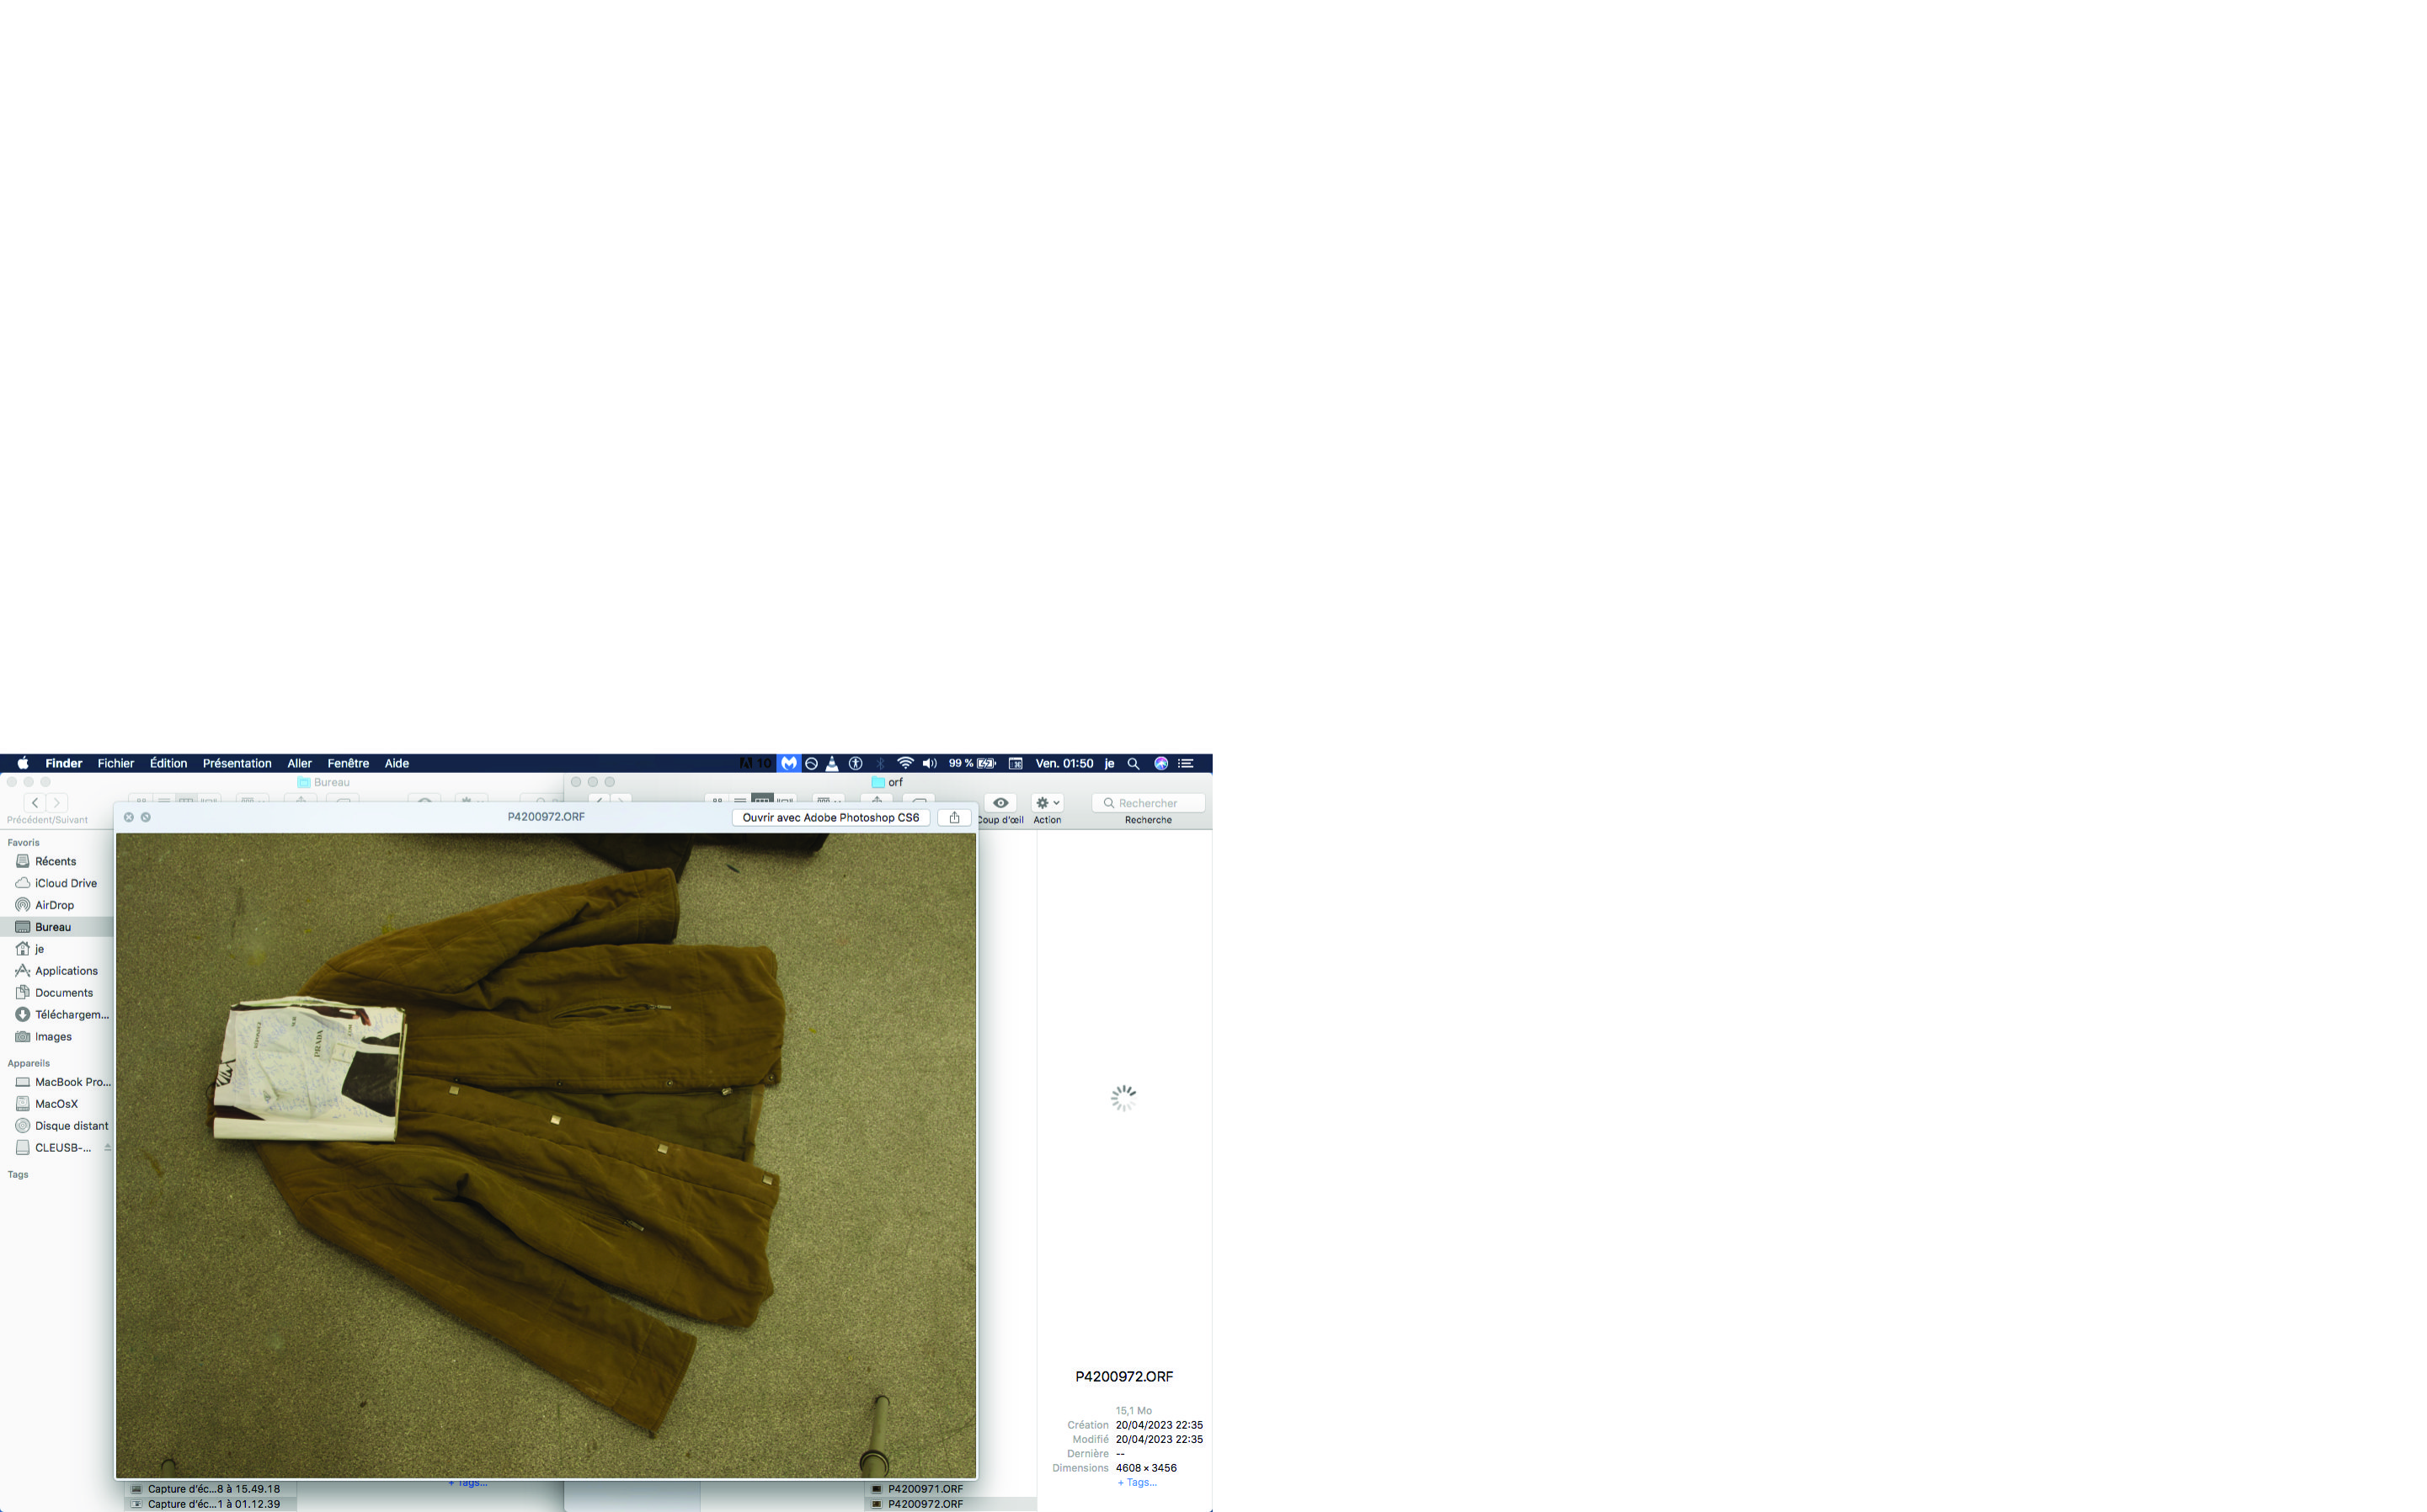Eject the CLEUSB drive

107,1148
